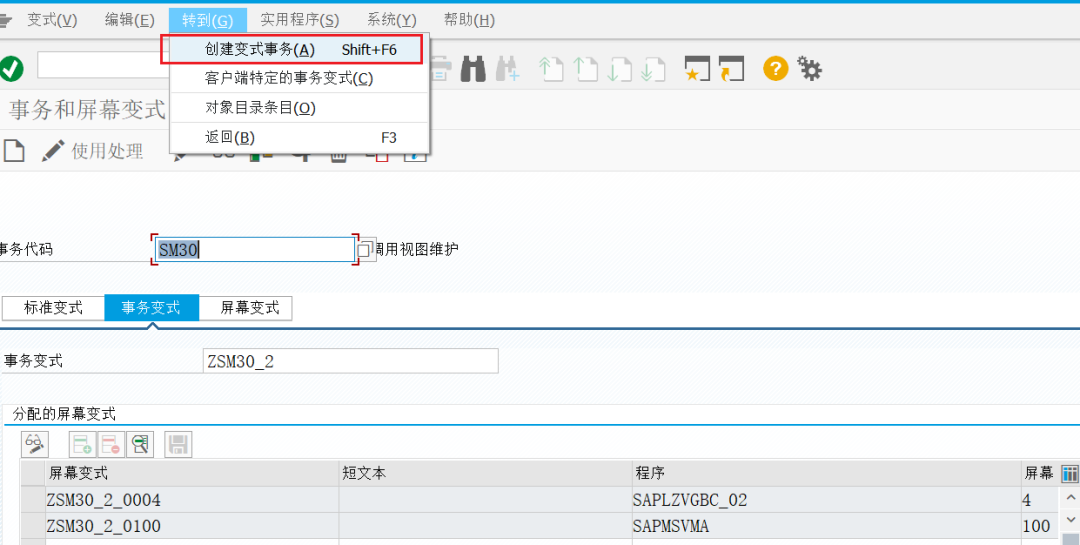Open Help via yellow question mark icon

(776, 68)
